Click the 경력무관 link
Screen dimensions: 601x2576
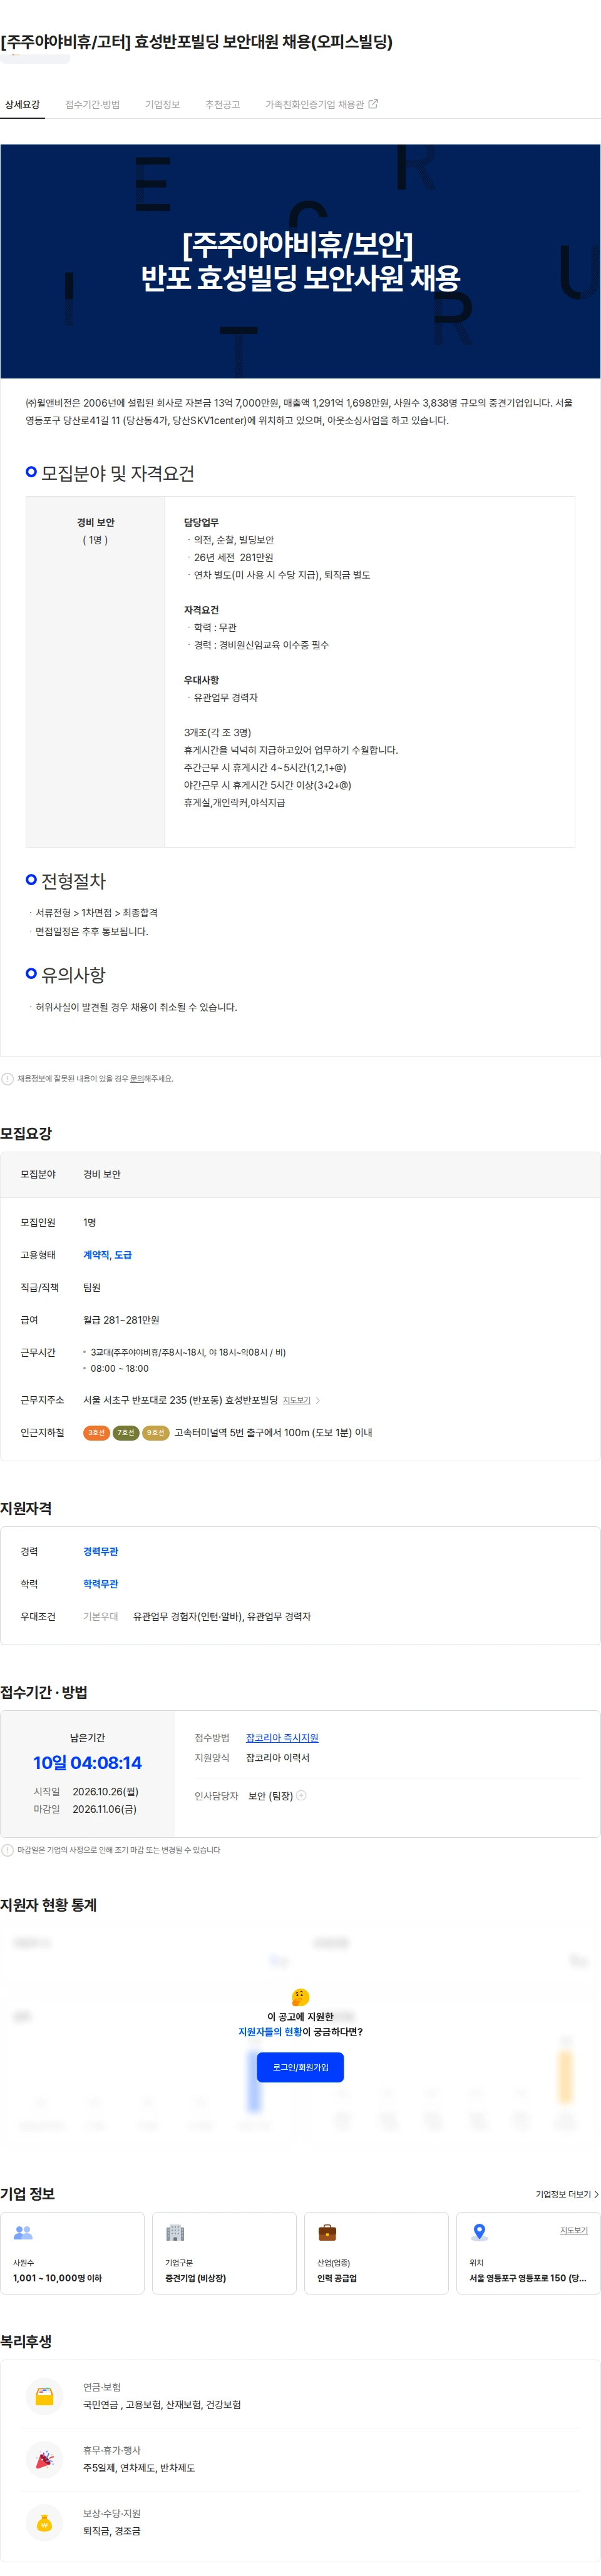coord(100,1551)
